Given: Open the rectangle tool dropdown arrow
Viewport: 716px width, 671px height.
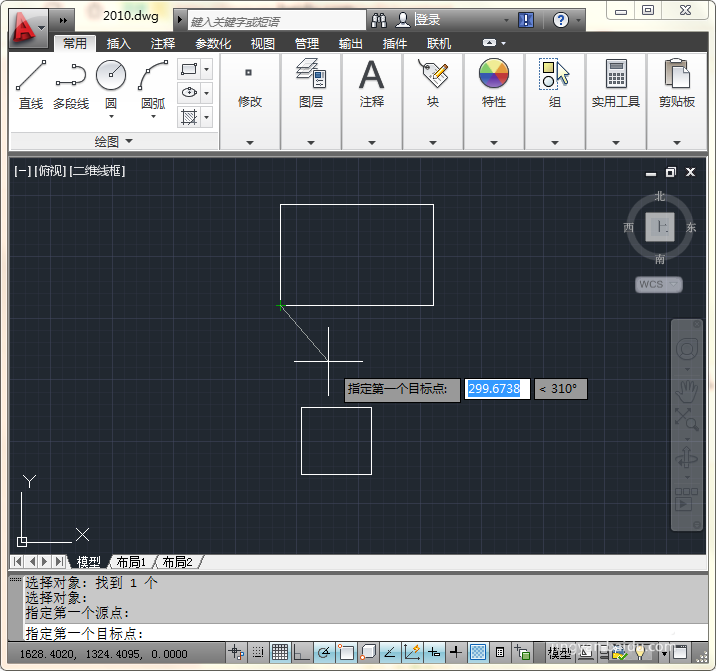Looking at the screenshot, I should 206,69.
